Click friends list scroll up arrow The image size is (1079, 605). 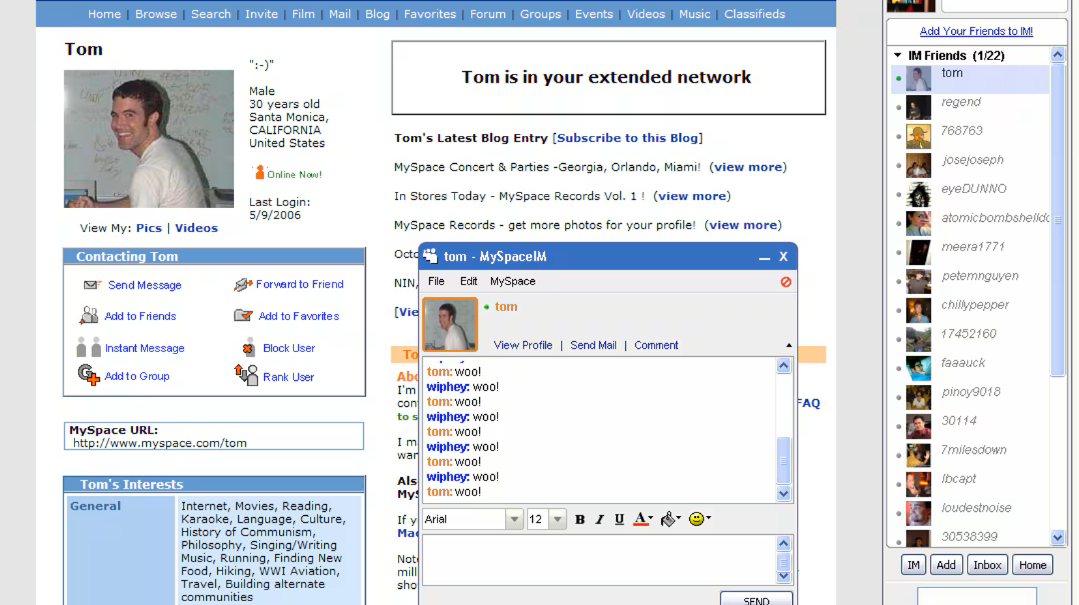pos(1058,54)
